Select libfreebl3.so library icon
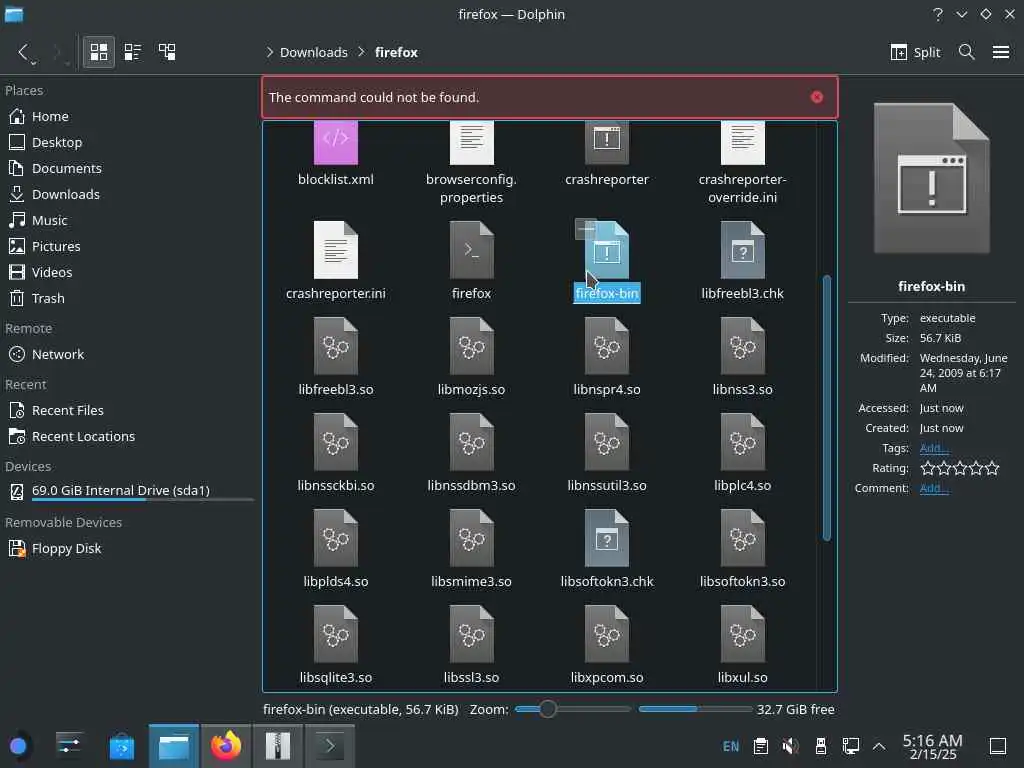The image size is (1024, 768). [336, 346]
